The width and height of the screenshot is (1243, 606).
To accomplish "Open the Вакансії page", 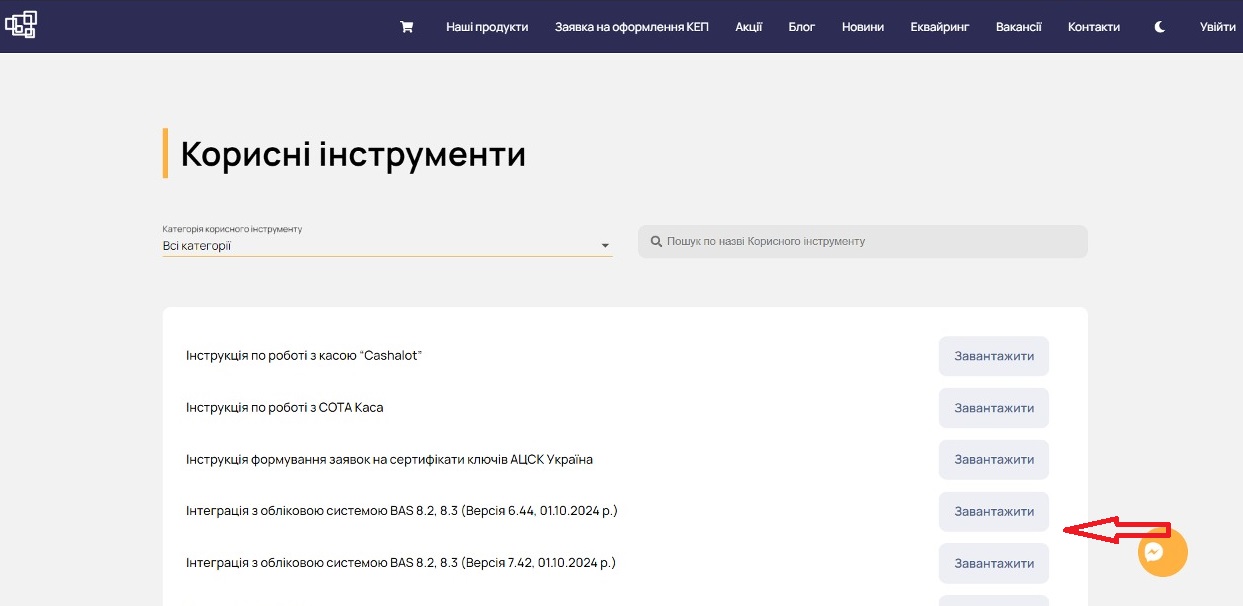I will pos(1019,27).
